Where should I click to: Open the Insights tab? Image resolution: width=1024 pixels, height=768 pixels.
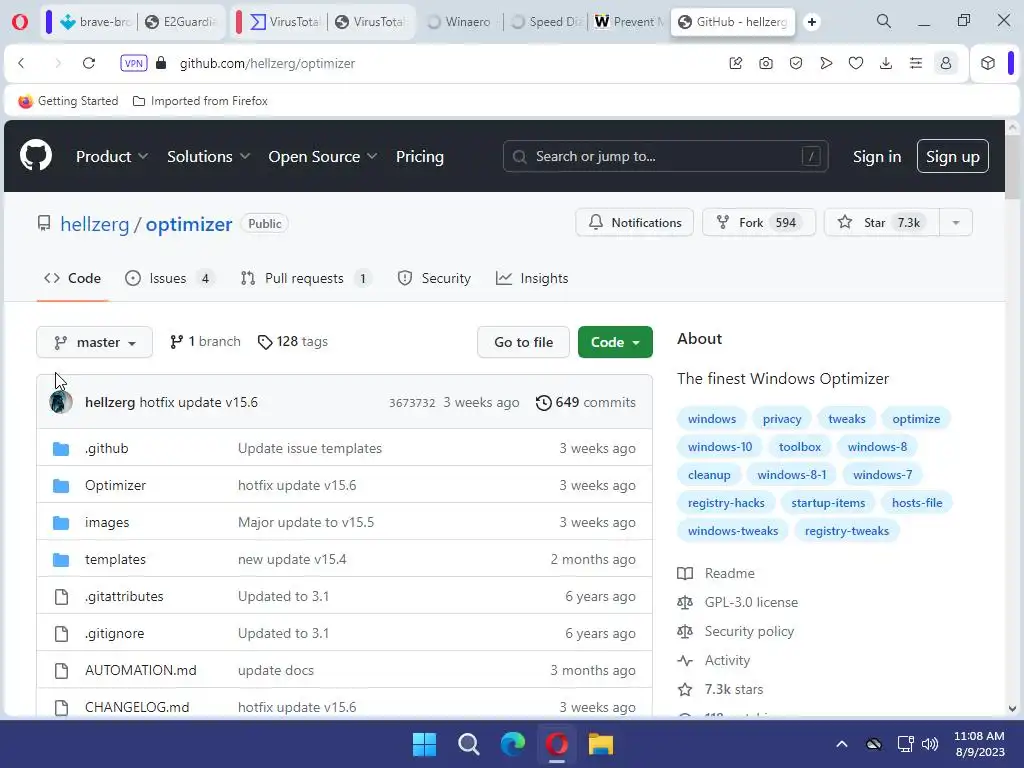[532, 278]
